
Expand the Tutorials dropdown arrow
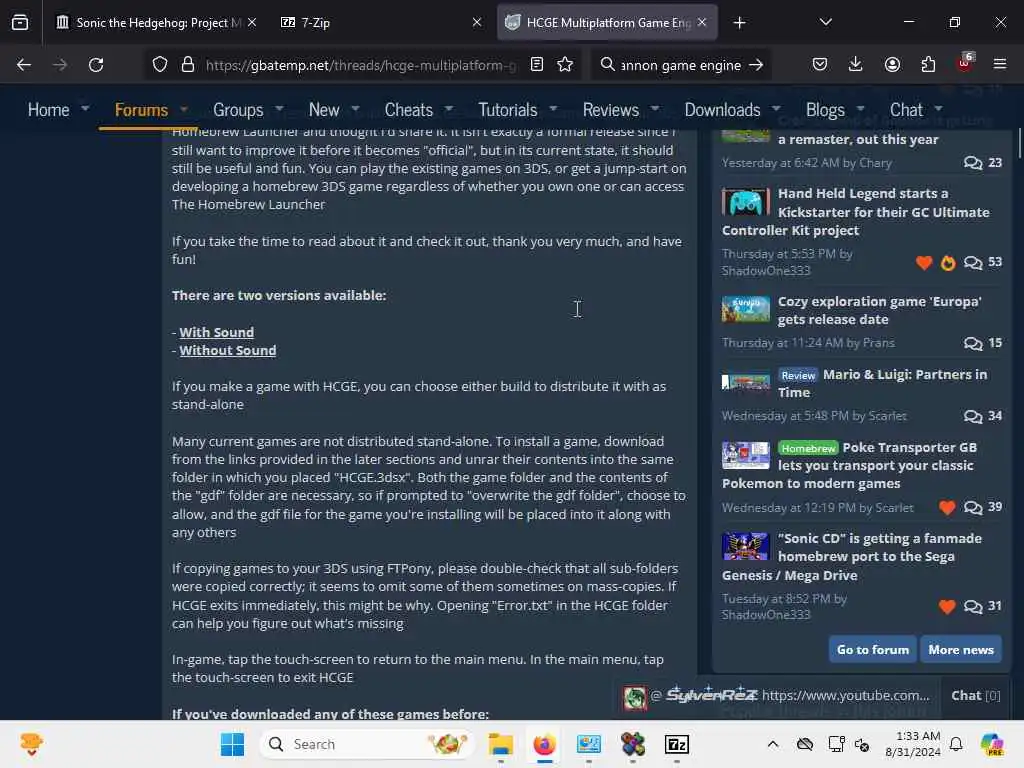click(553, 108)
